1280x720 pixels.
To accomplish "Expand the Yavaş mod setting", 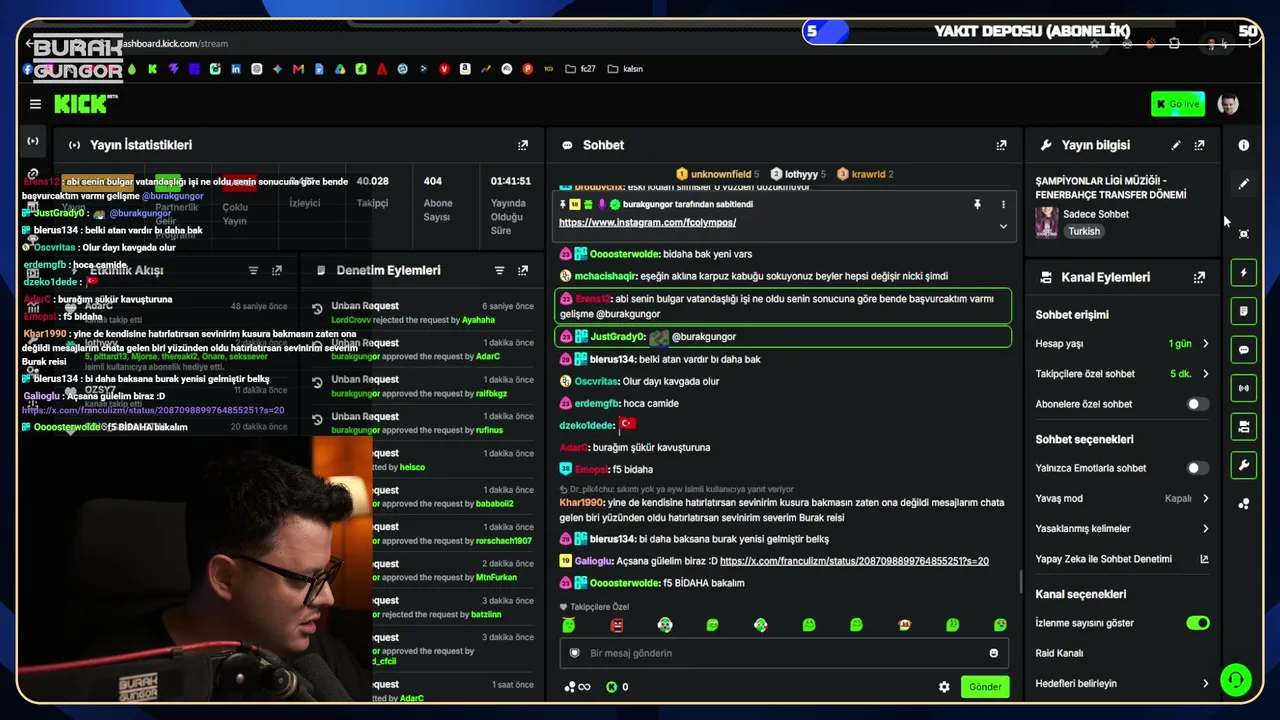I will coord(1122,498).
